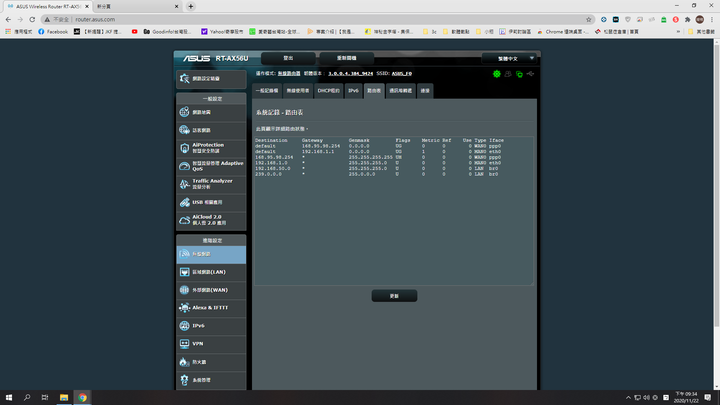This screenshot has height=405, width=720.
Task: Open the Guest Network sidebar item
Action: click(211, 130)
